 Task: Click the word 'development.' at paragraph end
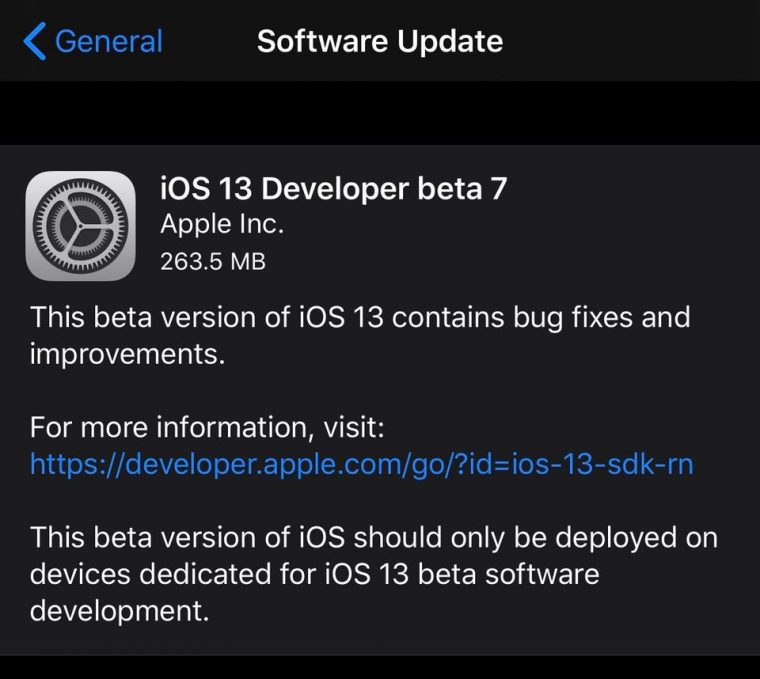pyautogui.click(x=119, y=611)
